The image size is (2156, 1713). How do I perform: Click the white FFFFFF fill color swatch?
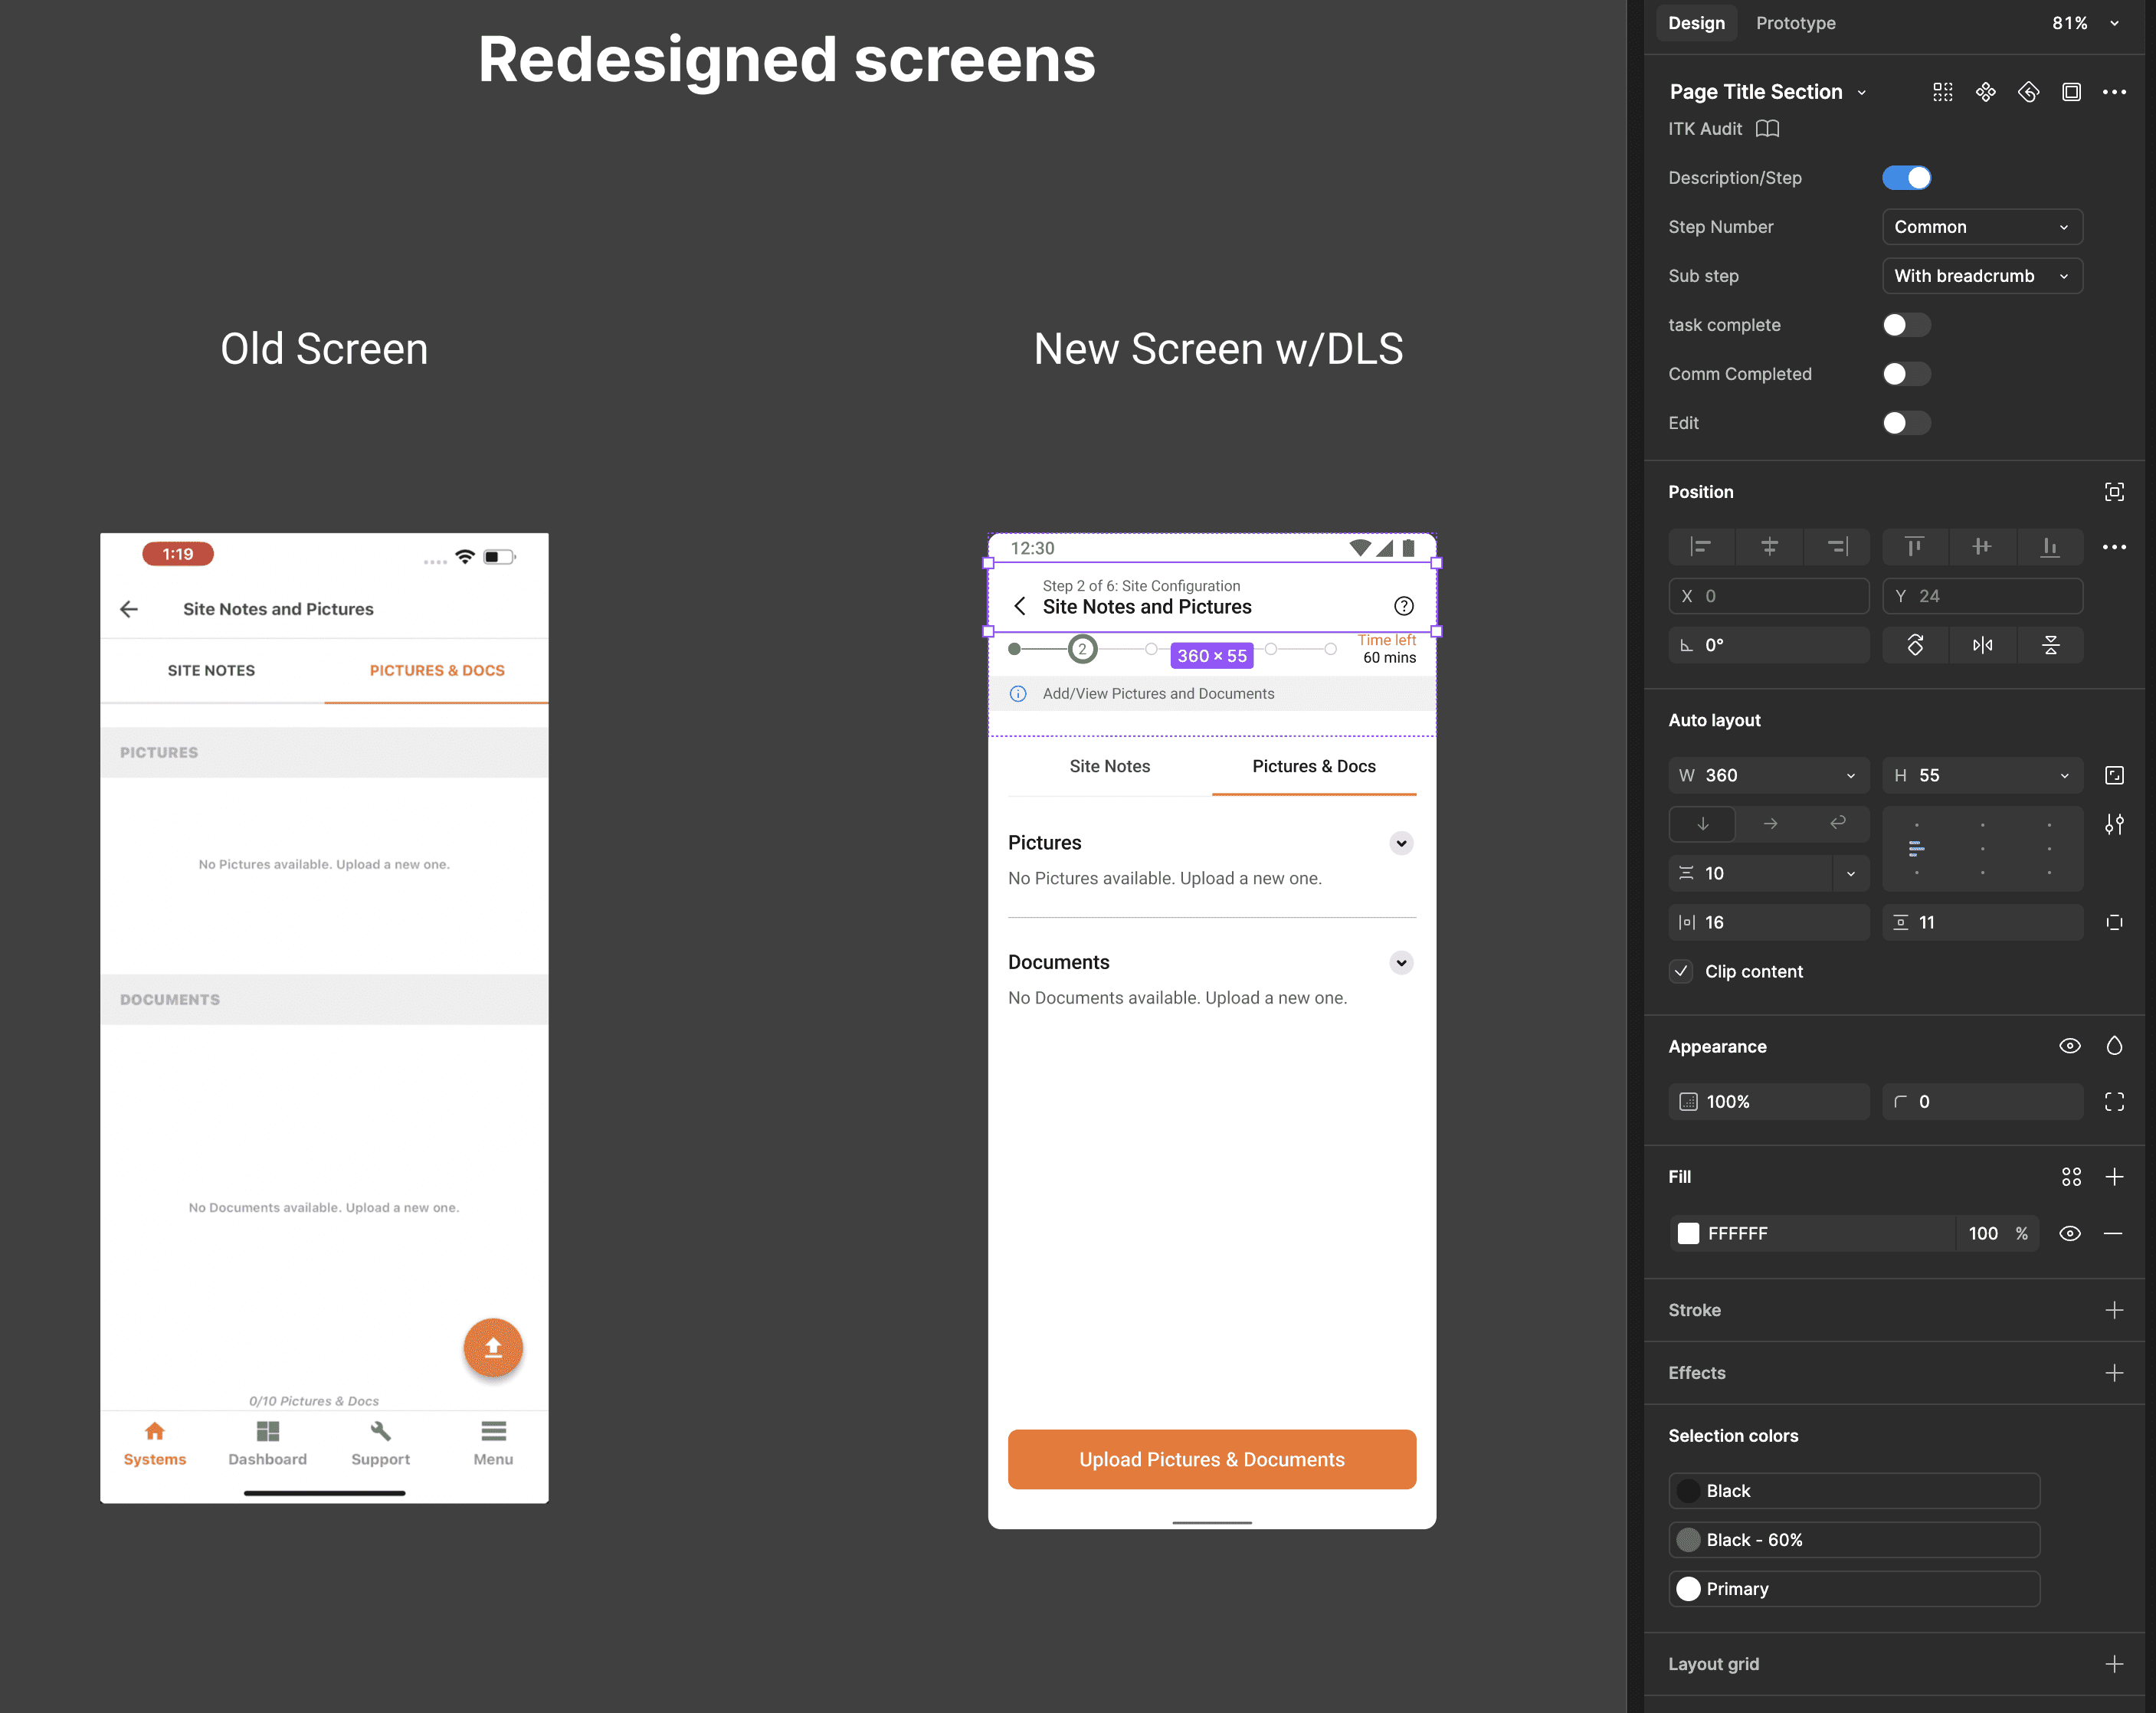point(1688,1233)
